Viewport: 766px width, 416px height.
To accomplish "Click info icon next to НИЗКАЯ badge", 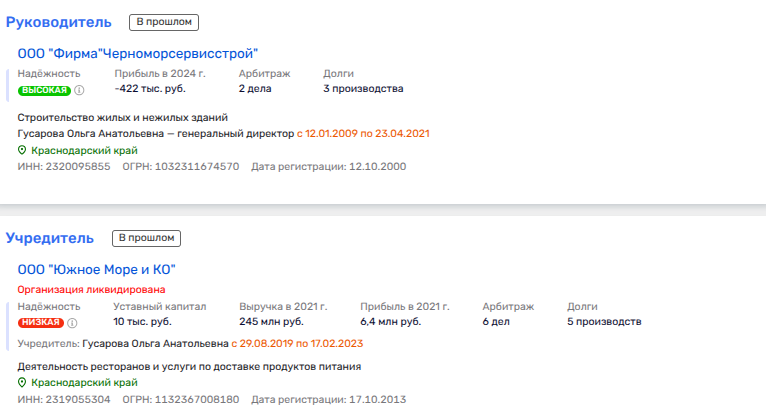I will (72, 323).
